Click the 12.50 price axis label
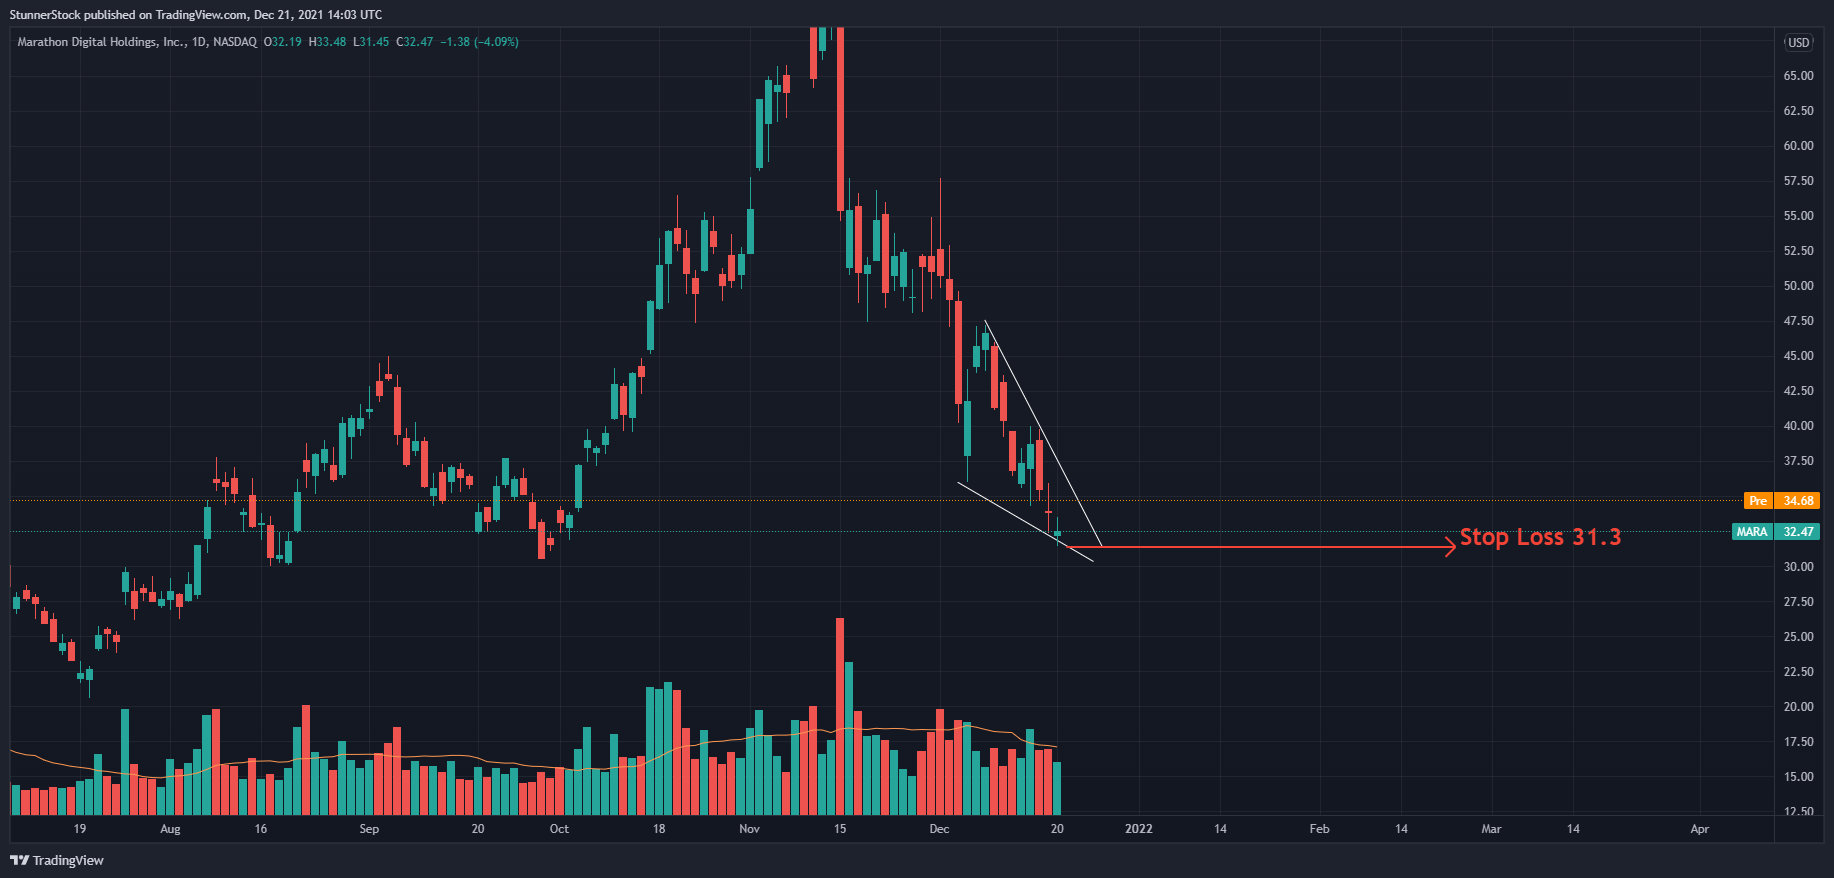Image resolution: width=1834 pixels, height=878 pixels. [x=1798, y=811]
